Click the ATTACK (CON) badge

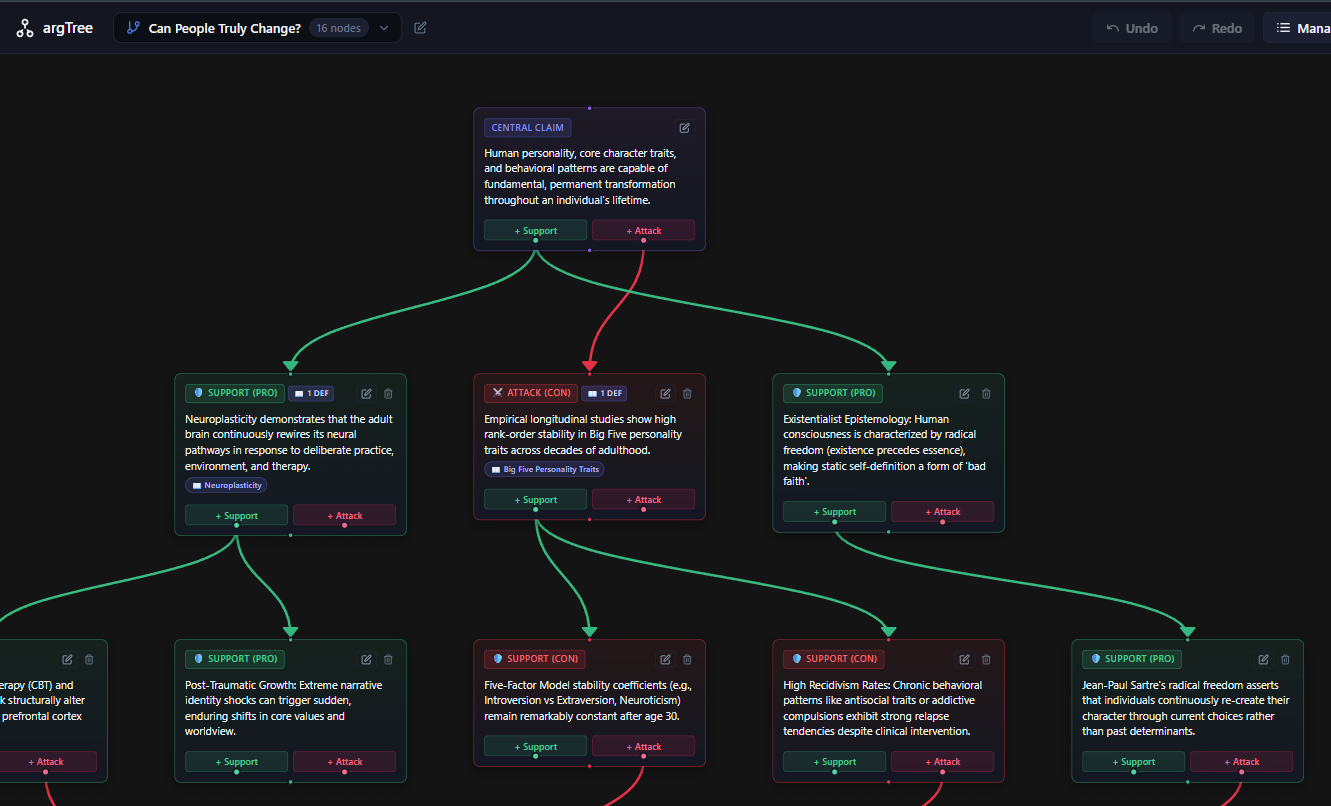pyautogui.click(x=530, y=393)
